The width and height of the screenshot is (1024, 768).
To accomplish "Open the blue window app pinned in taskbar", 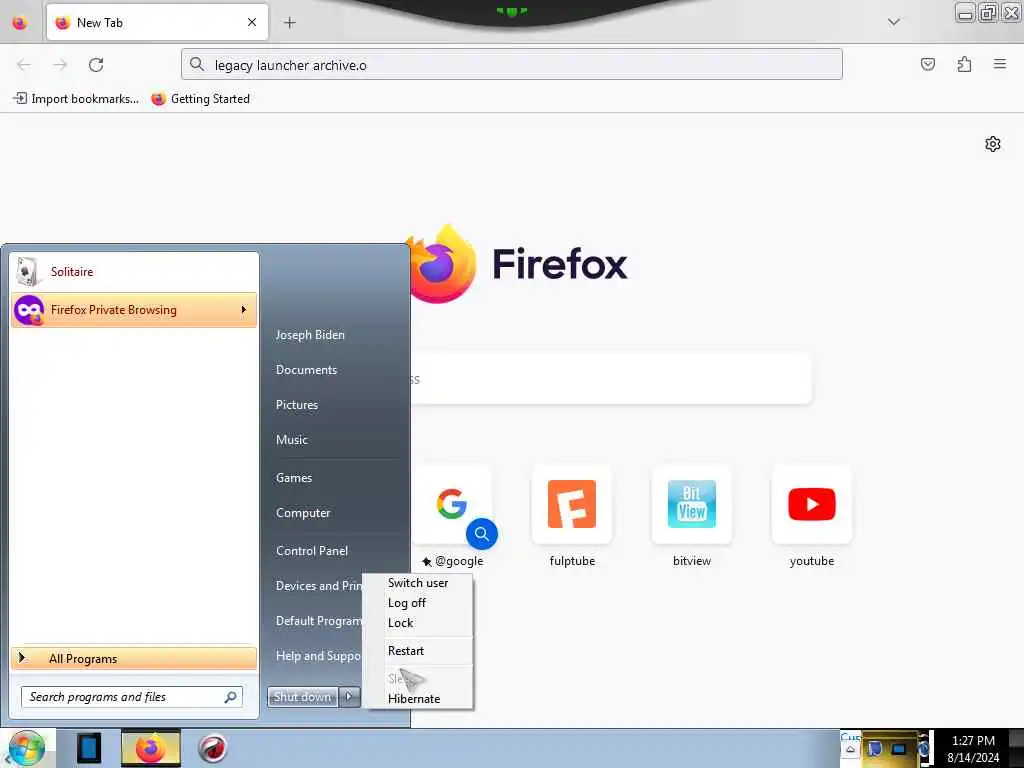I will (88, 748).
